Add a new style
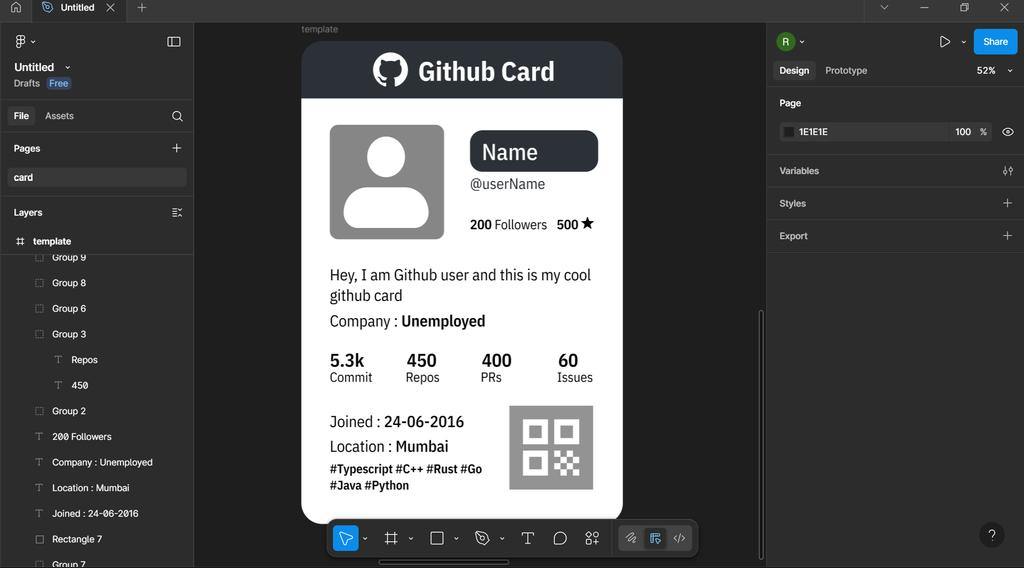This screenshot has height=568, width=1024. click(x=1008, y=203)
